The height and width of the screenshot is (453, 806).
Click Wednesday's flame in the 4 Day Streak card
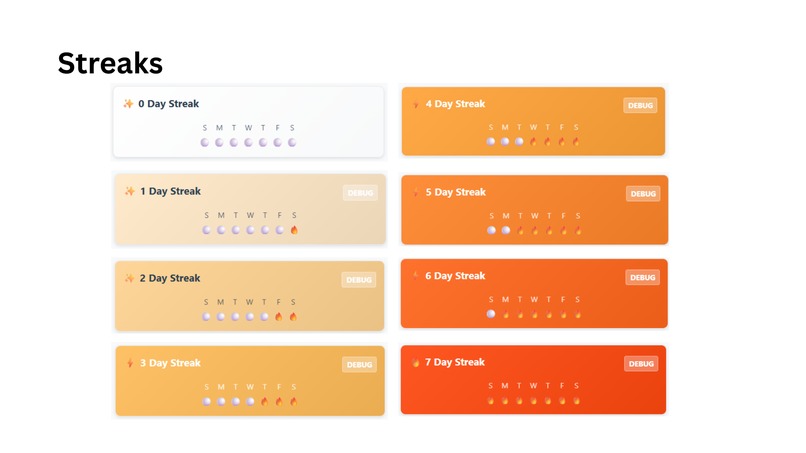pyautogui.click(x=534, y=141)
